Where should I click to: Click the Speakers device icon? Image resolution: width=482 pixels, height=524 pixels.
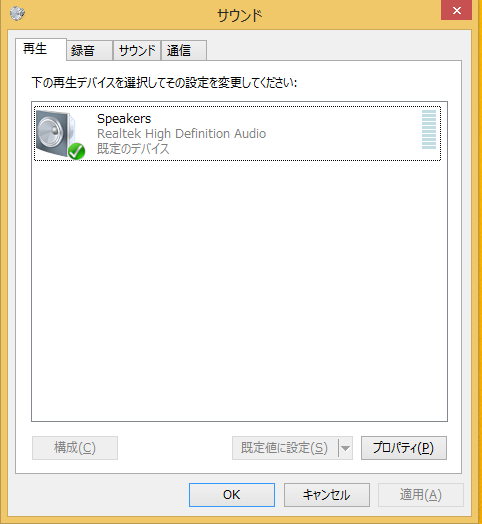click(x=59, y=134)
